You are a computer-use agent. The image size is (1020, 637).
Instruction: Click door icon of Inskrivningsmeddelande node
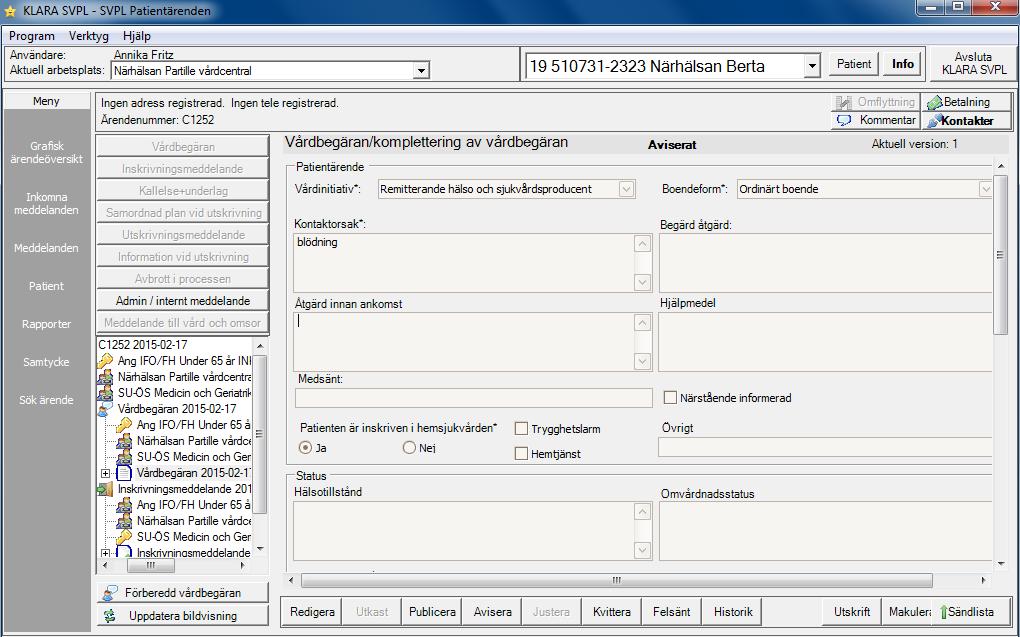tap(105, 489)
